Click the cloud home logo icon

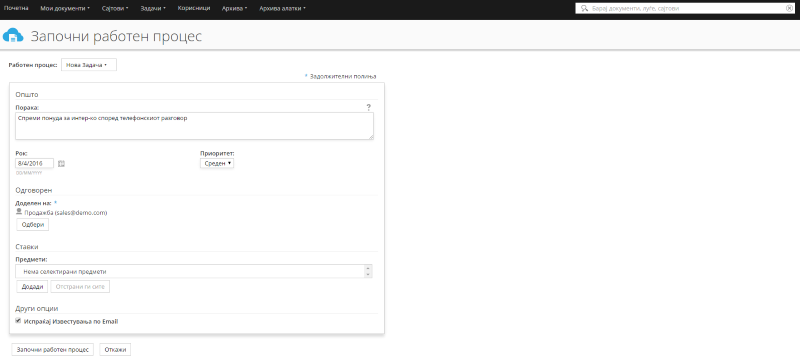pyautogui.click(x=13, y=36)
